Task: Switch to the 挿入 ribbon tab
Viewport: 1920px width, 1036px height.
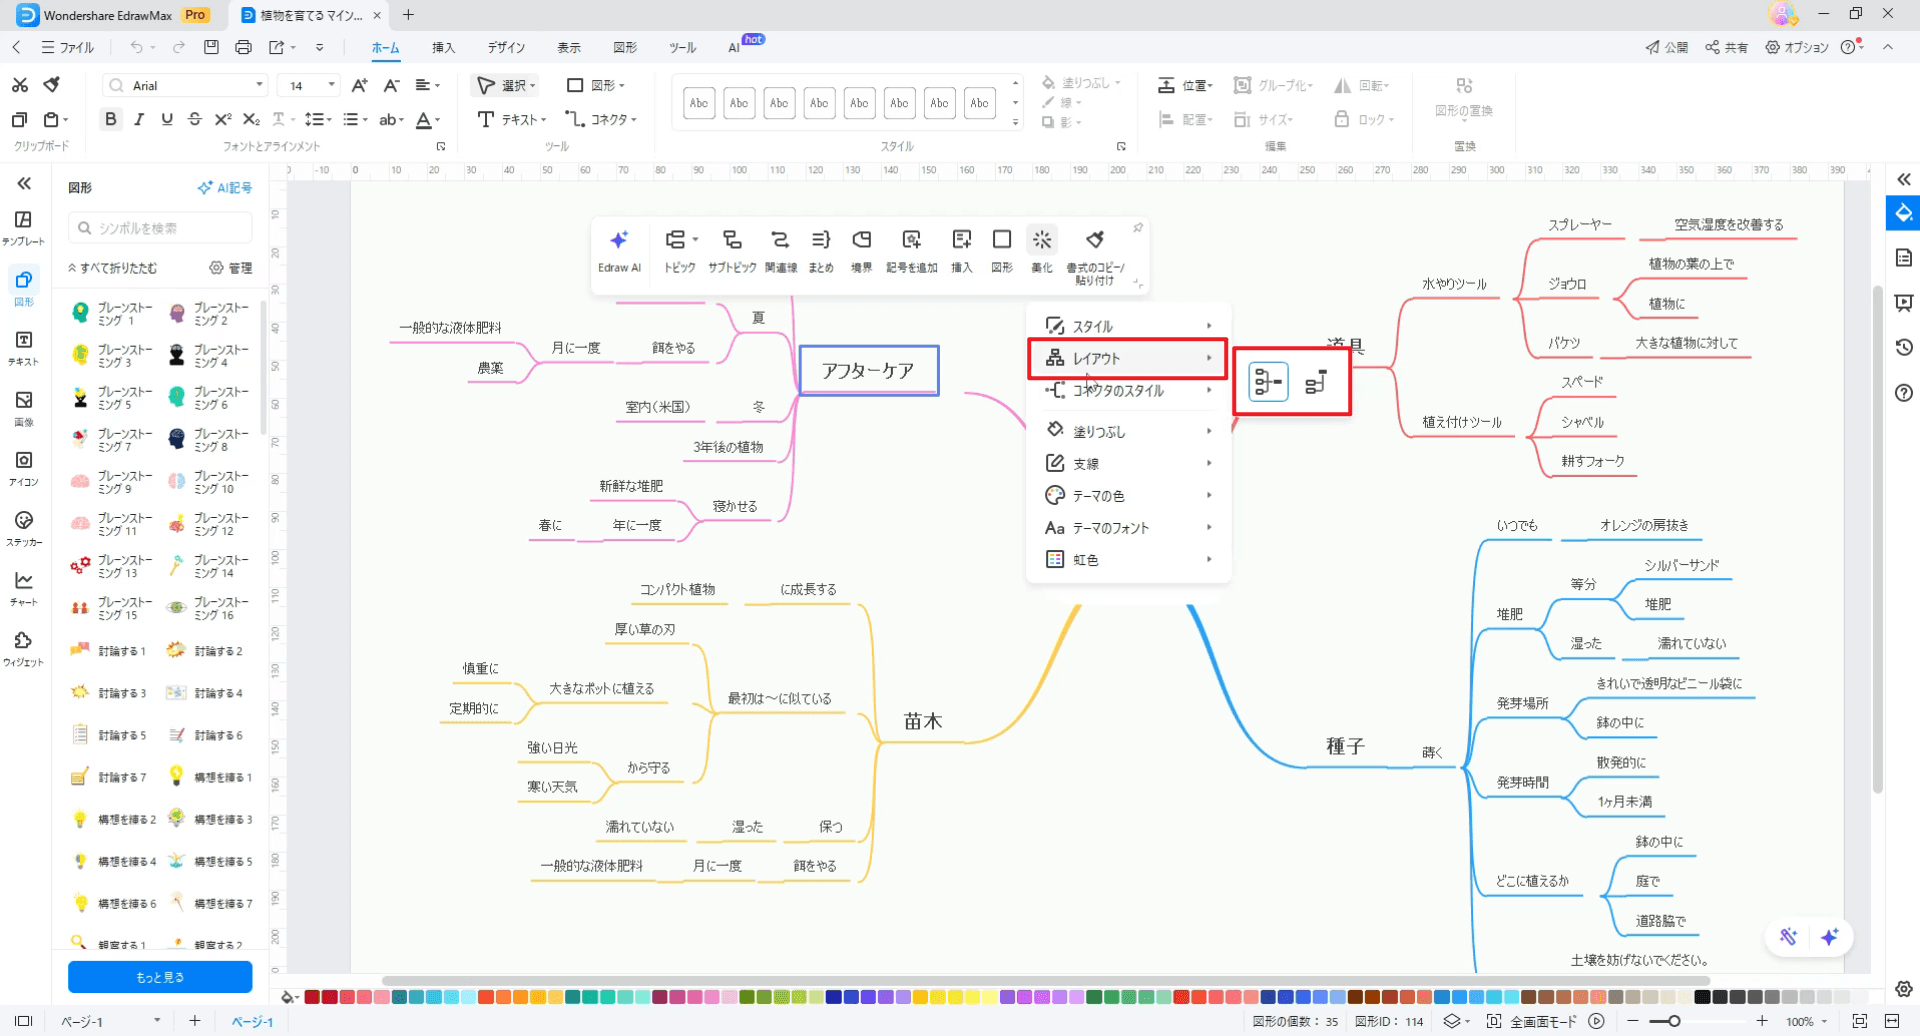Action: click(443, 47)
